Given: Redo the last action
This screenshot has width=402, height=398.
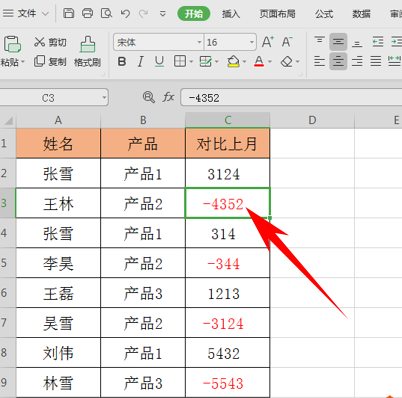Looking at the screenshot, I should [144, 14].
